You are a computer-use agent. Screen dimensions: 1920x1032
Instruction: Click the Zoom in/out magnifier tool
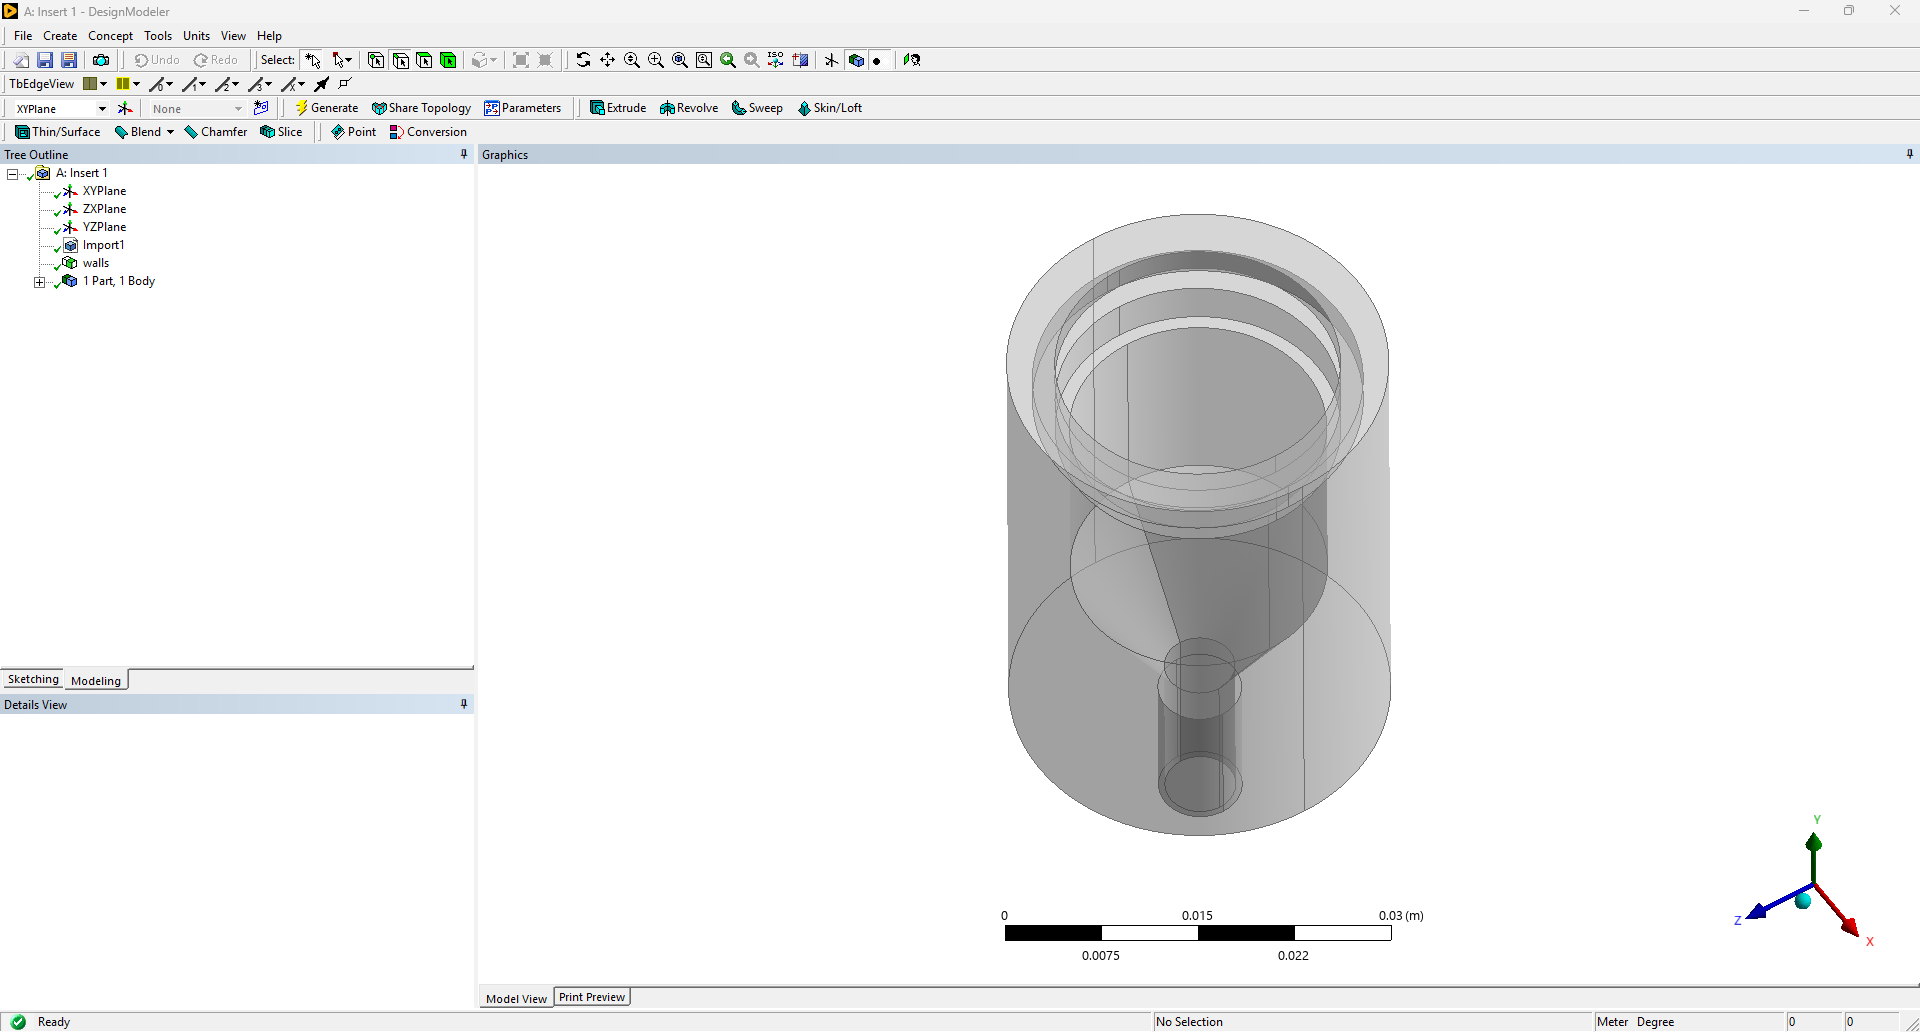[632, 60]
